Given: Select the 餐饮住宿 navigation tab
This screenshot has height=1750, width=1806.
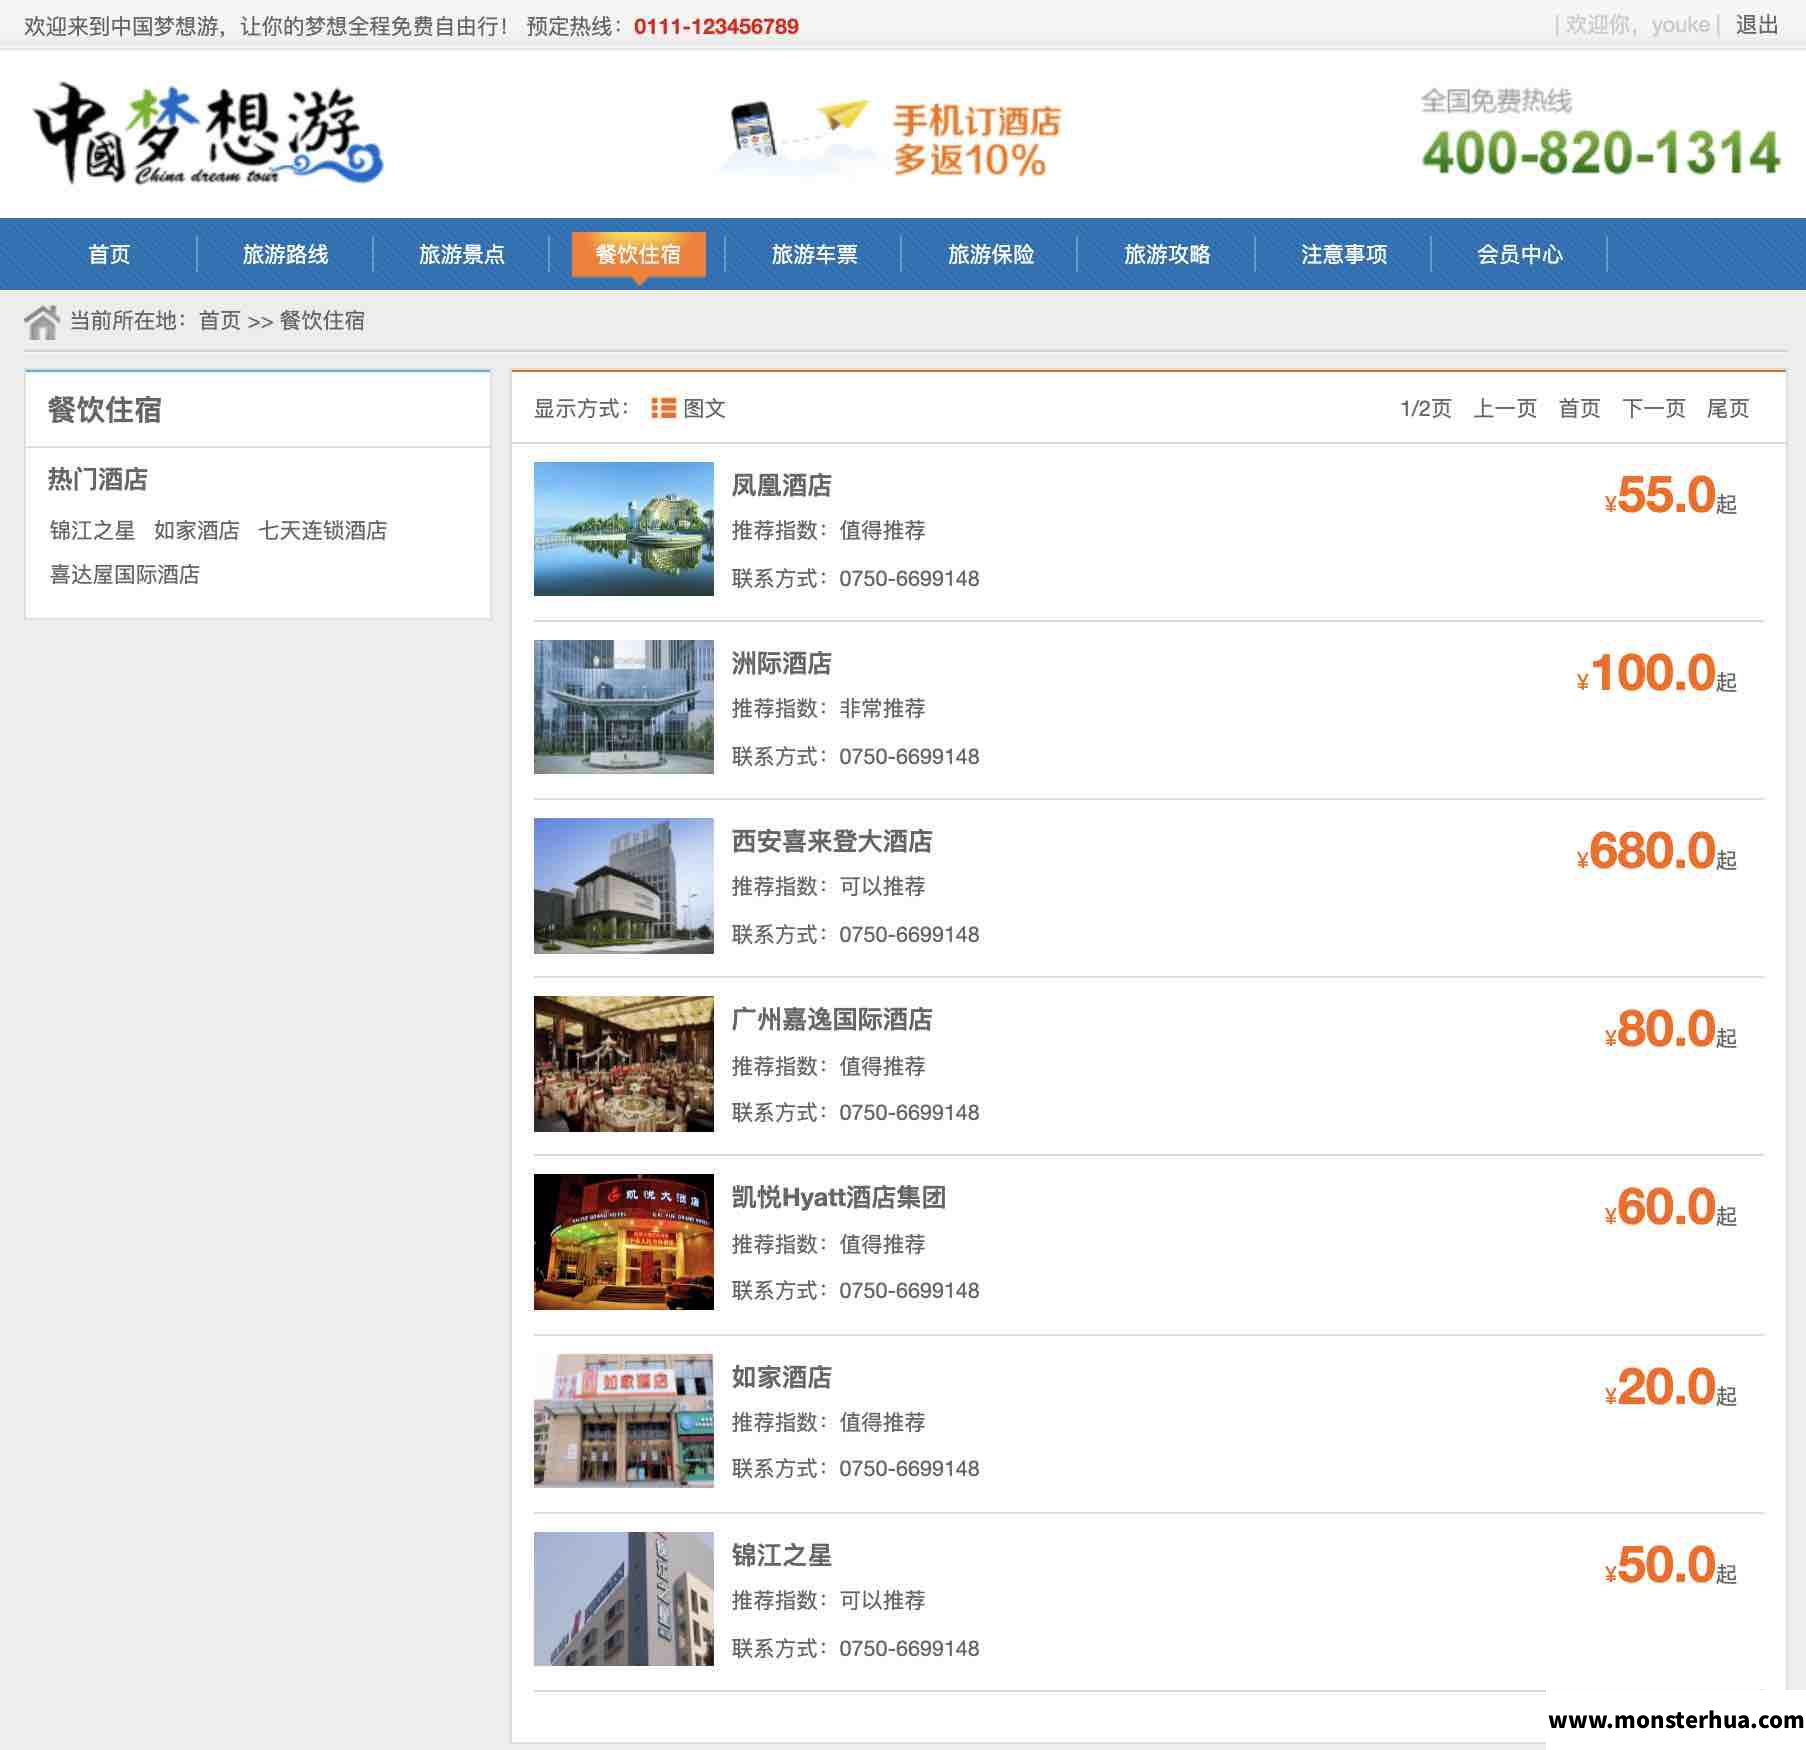Looking at the screenshot, I should coord(638,254).
